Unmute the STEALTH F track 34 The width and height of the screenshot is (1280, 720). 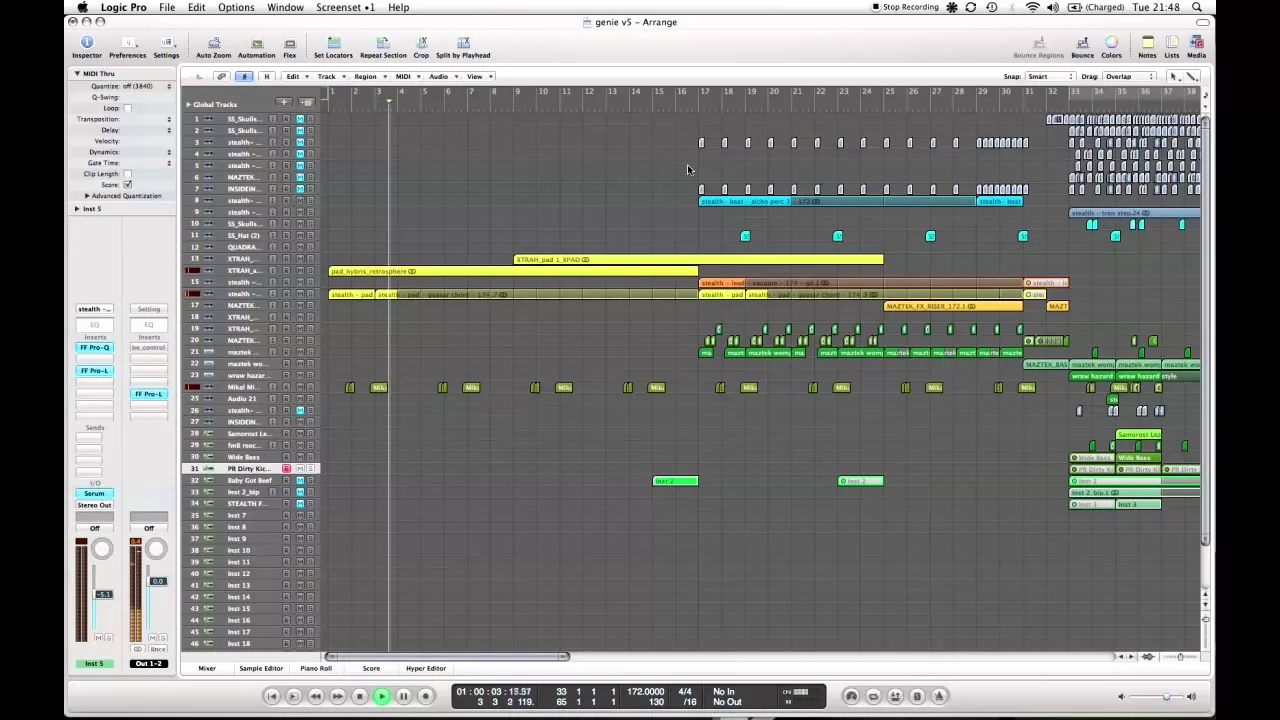tap(299, 504)
